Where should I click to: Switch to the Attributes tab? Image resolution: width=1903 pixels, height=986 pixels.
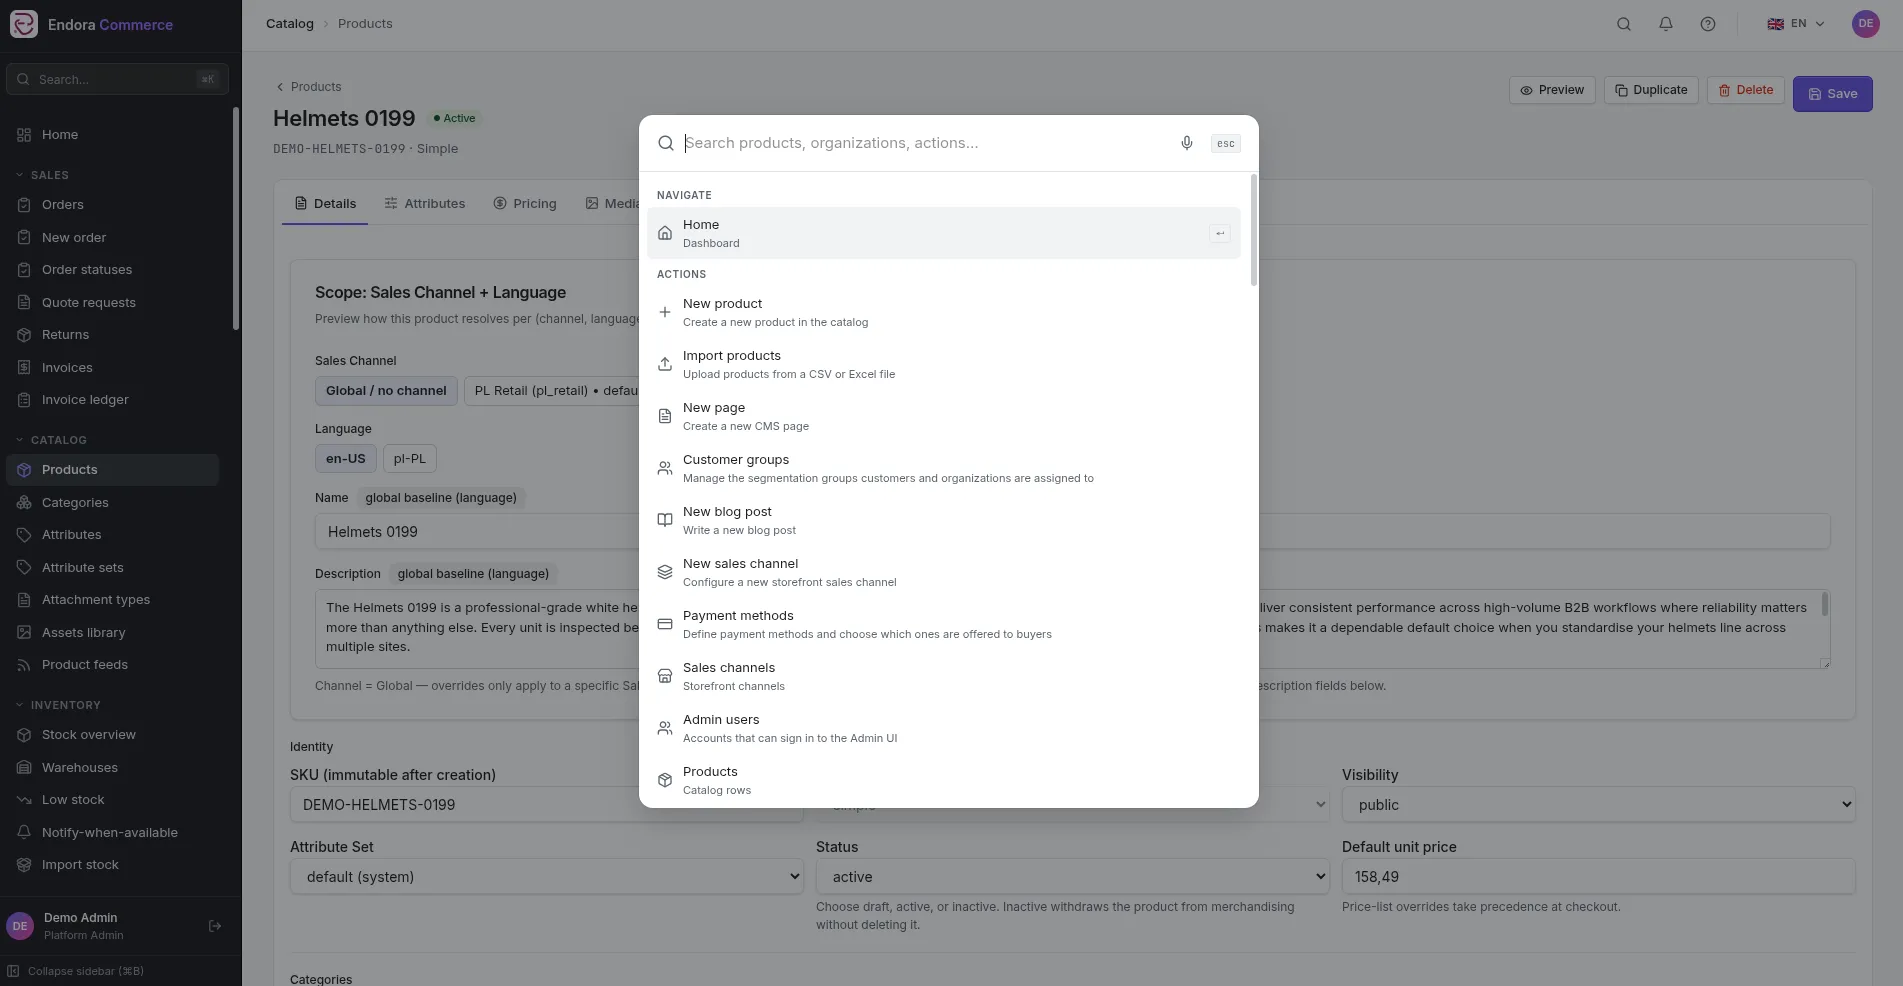425,204
